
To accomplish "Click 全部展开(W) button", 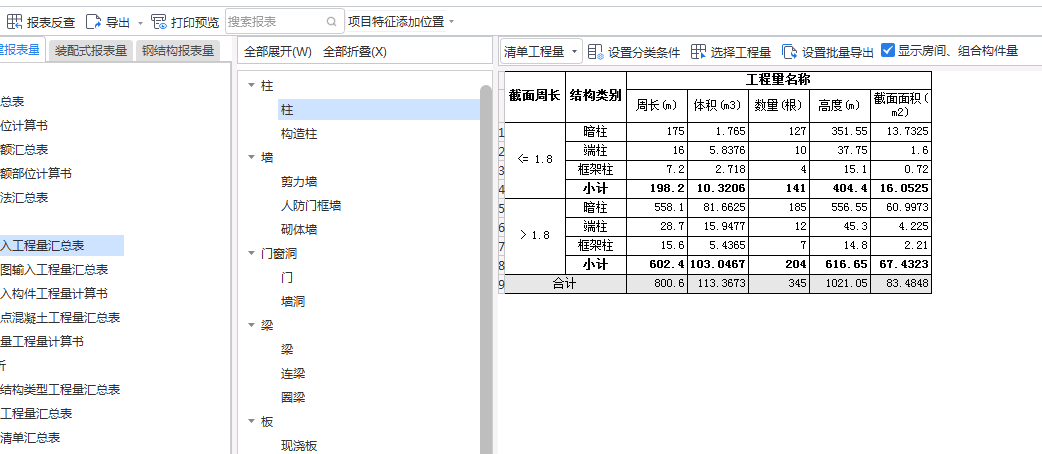I will 278,51.
